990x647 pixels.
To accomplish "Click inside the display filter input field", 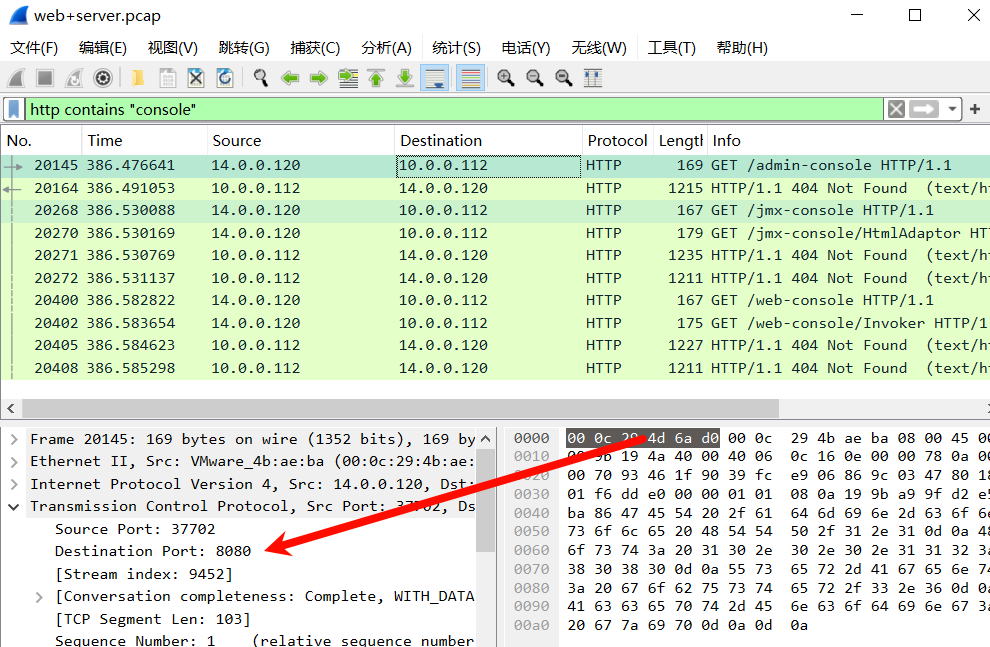I will 450,109.
